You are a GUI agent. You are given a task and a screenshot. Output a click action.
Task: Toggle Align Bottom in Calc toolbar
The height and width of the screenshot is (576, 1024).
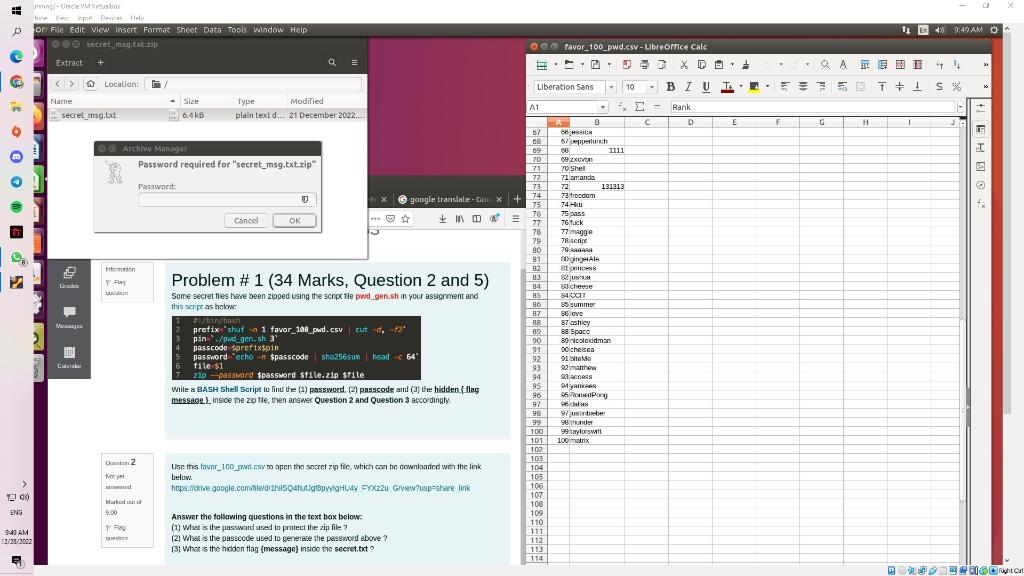(x=918, y=87)
